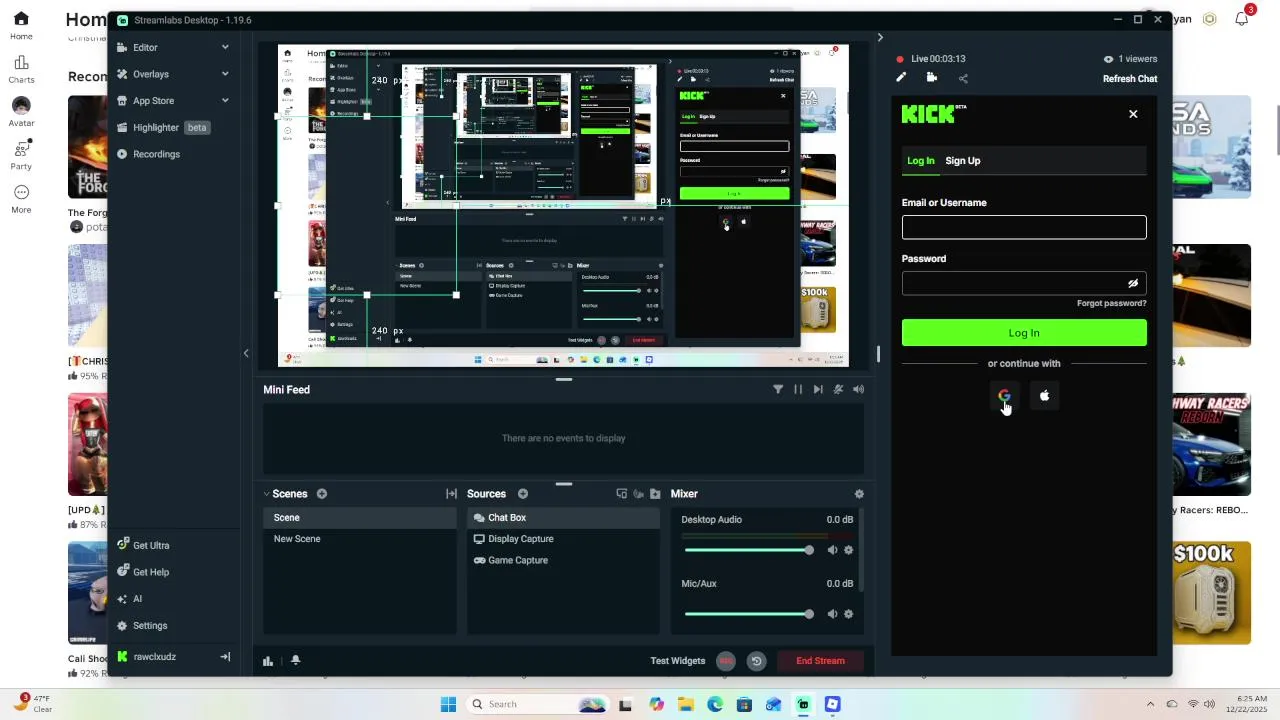Open Mic/Aux source settings gear

tap(849, 614)
